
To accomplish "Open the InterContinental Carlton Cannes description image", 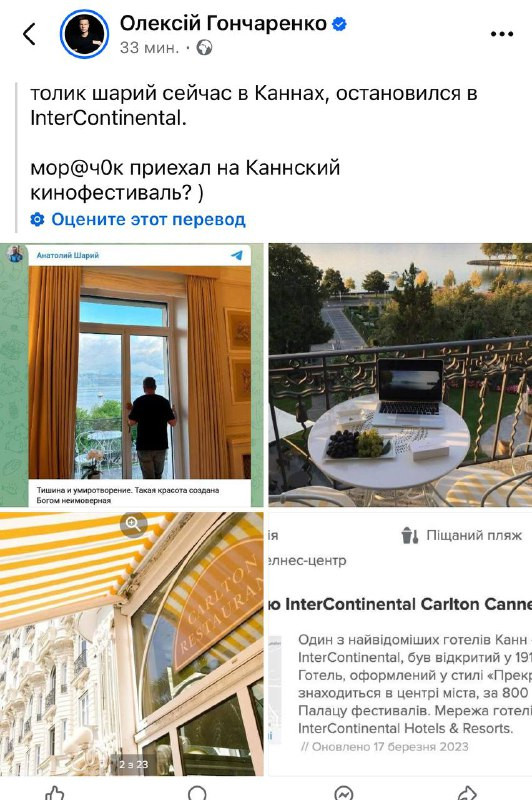I will 400,644.
